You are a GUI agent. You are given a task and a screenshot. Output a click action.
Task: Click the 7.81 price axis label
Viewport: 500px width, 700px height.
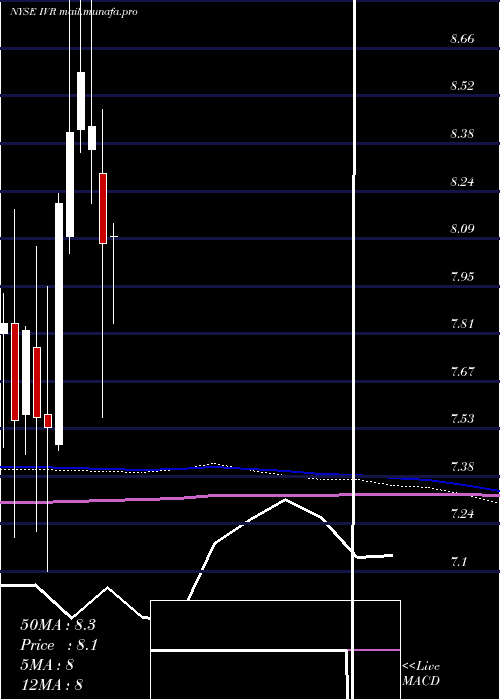[x=462, y=324]
